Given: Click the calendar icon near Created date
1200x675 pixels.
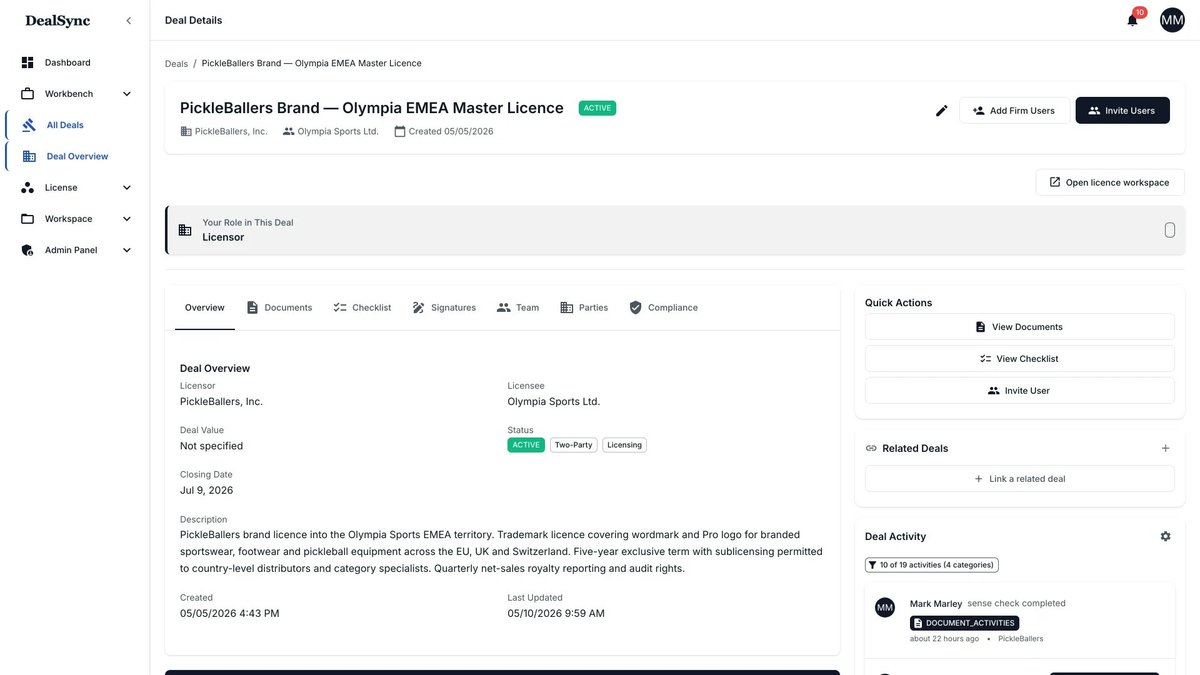Looking at the screenshot, I should (400, 131).
